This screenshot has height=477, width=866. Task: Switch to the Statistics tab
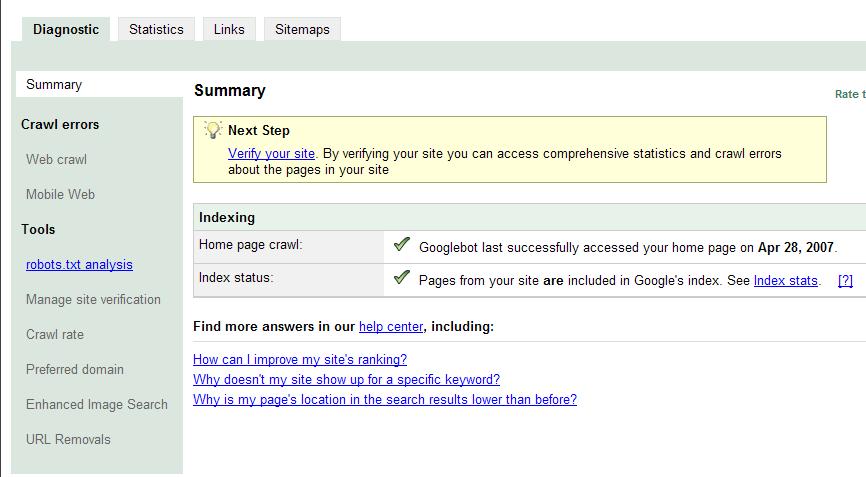click(x=156, y=29)
